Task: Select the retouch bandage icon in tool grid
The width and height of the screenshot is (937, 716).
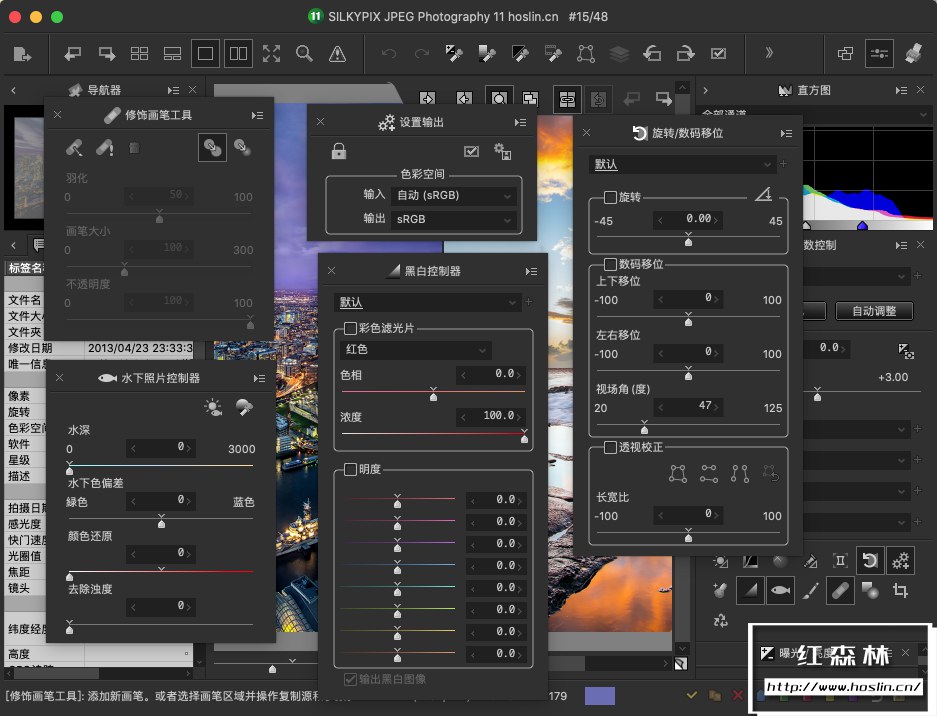Action: point(840,591)
